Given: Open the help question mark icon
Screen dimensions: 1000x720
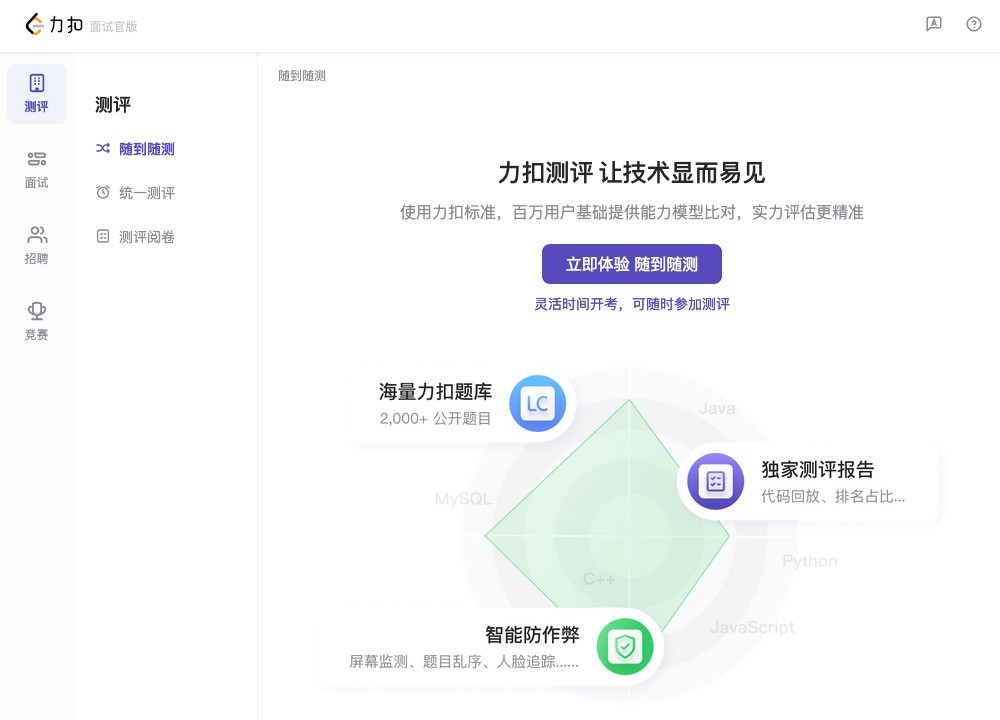Looking at the screenshot, I should [x=974, y=24].
